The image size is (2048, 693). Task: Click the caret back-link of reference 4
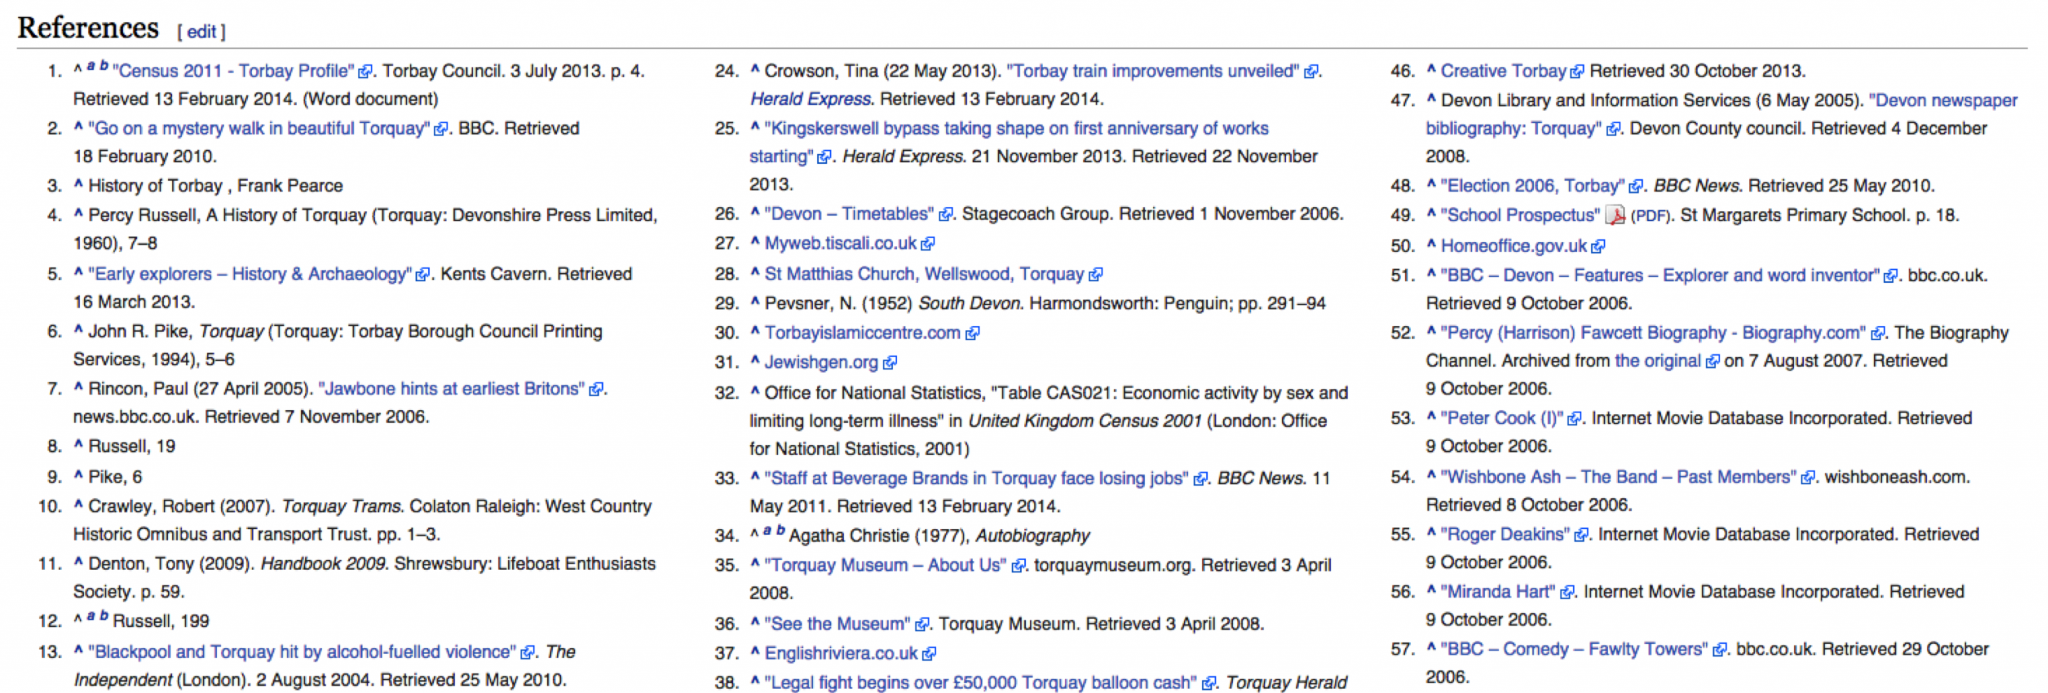(78, 213)
